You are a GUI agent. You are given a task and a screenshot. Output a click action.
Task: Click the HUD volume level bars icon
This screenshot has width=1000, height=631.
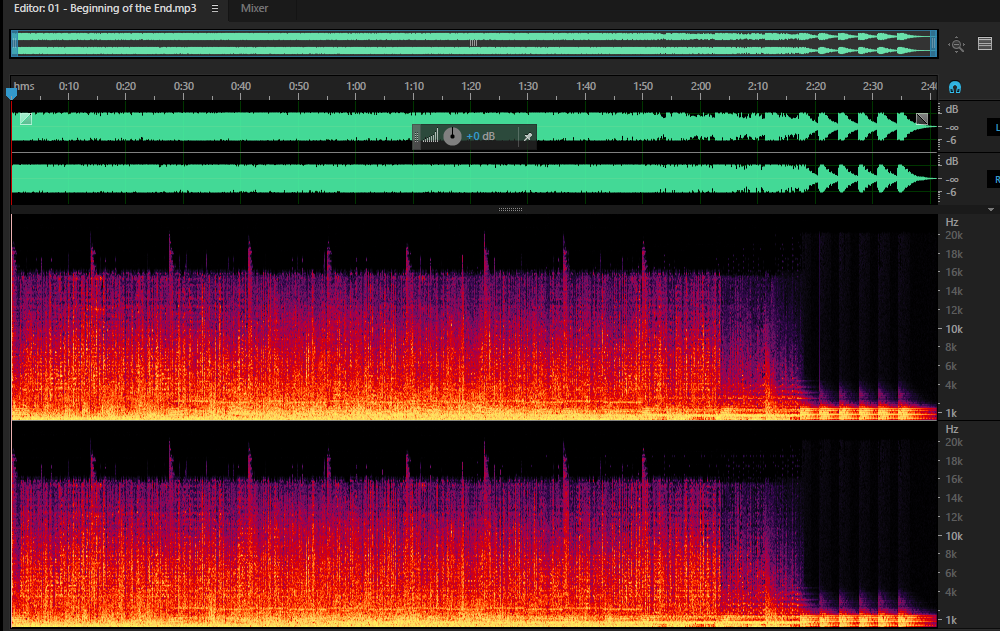(x=431, y=136)
